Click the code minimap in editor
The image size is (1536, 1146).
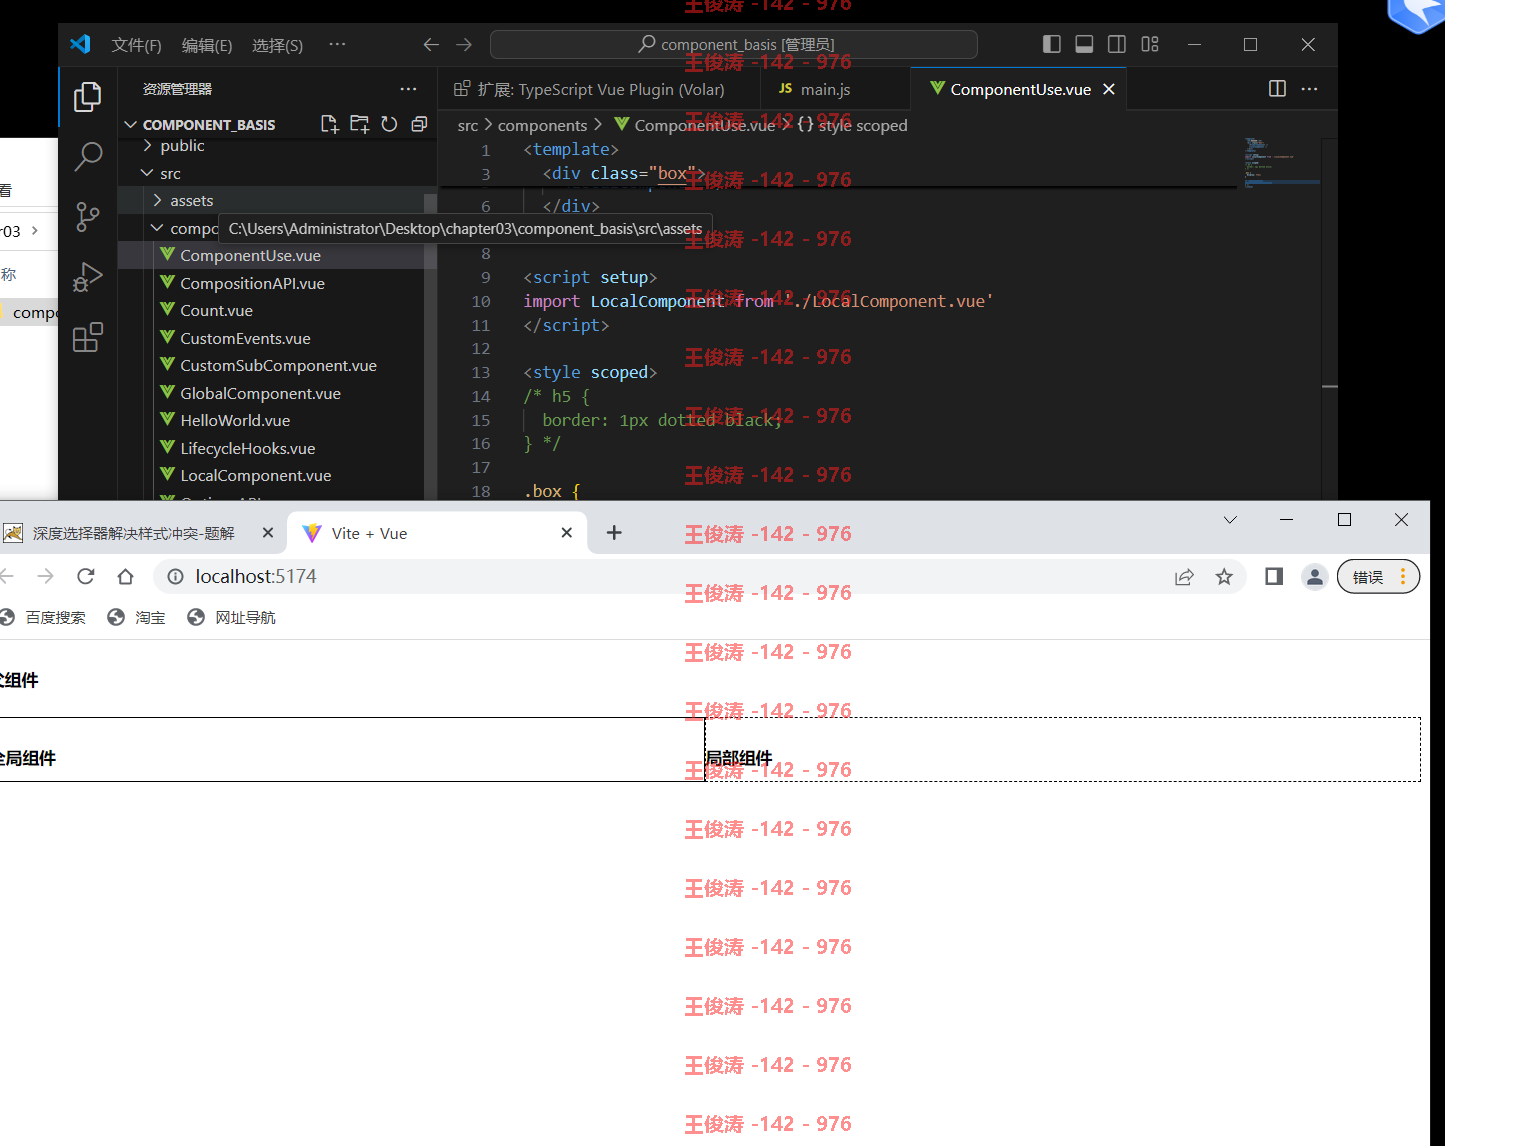click(x=1281, y=163)
